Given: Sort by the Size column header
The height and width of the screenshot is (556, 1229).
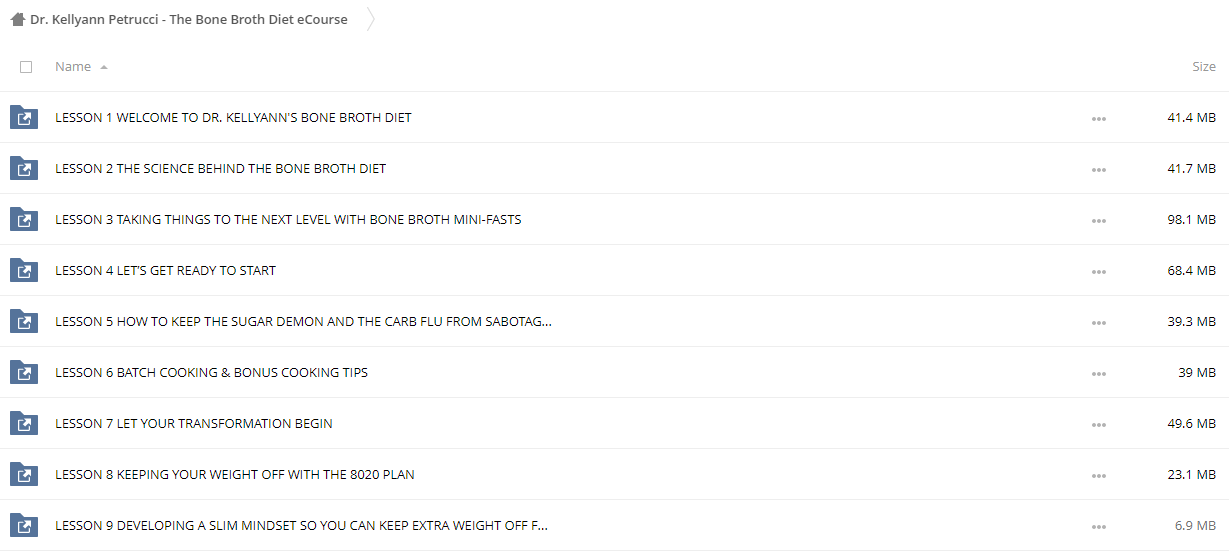Looking at the screenshot, I should (1204, 67).
